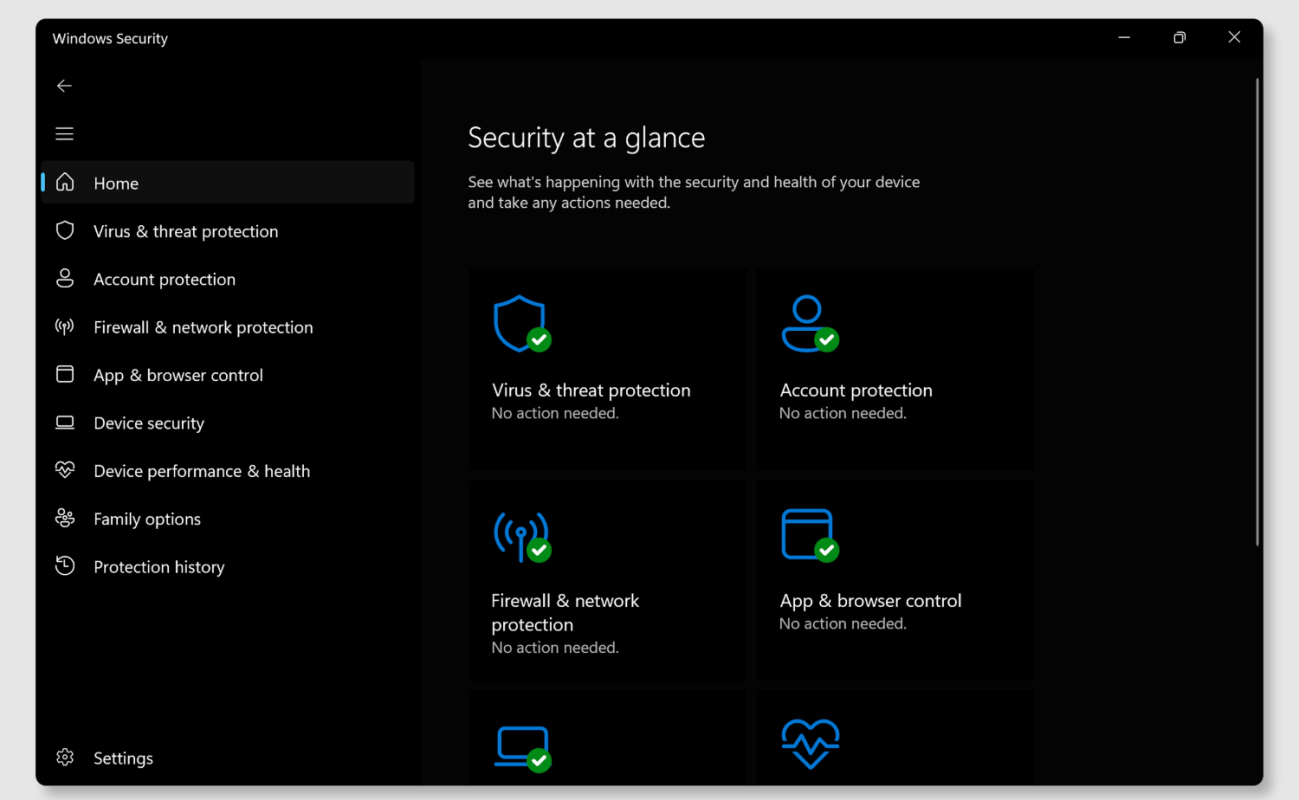Click the 'Security at a glance' heading
This screenshot has height=800, width=1299.
pyautogui.click(x=586, y=138)
